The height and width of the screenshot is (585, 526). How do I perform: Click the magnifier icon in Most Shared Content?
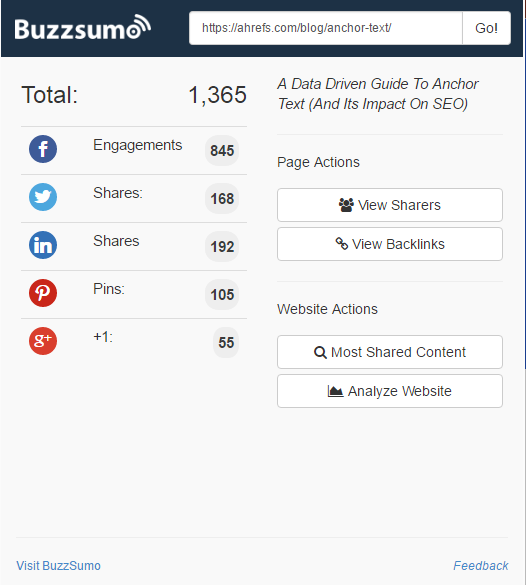coord(320,352)
